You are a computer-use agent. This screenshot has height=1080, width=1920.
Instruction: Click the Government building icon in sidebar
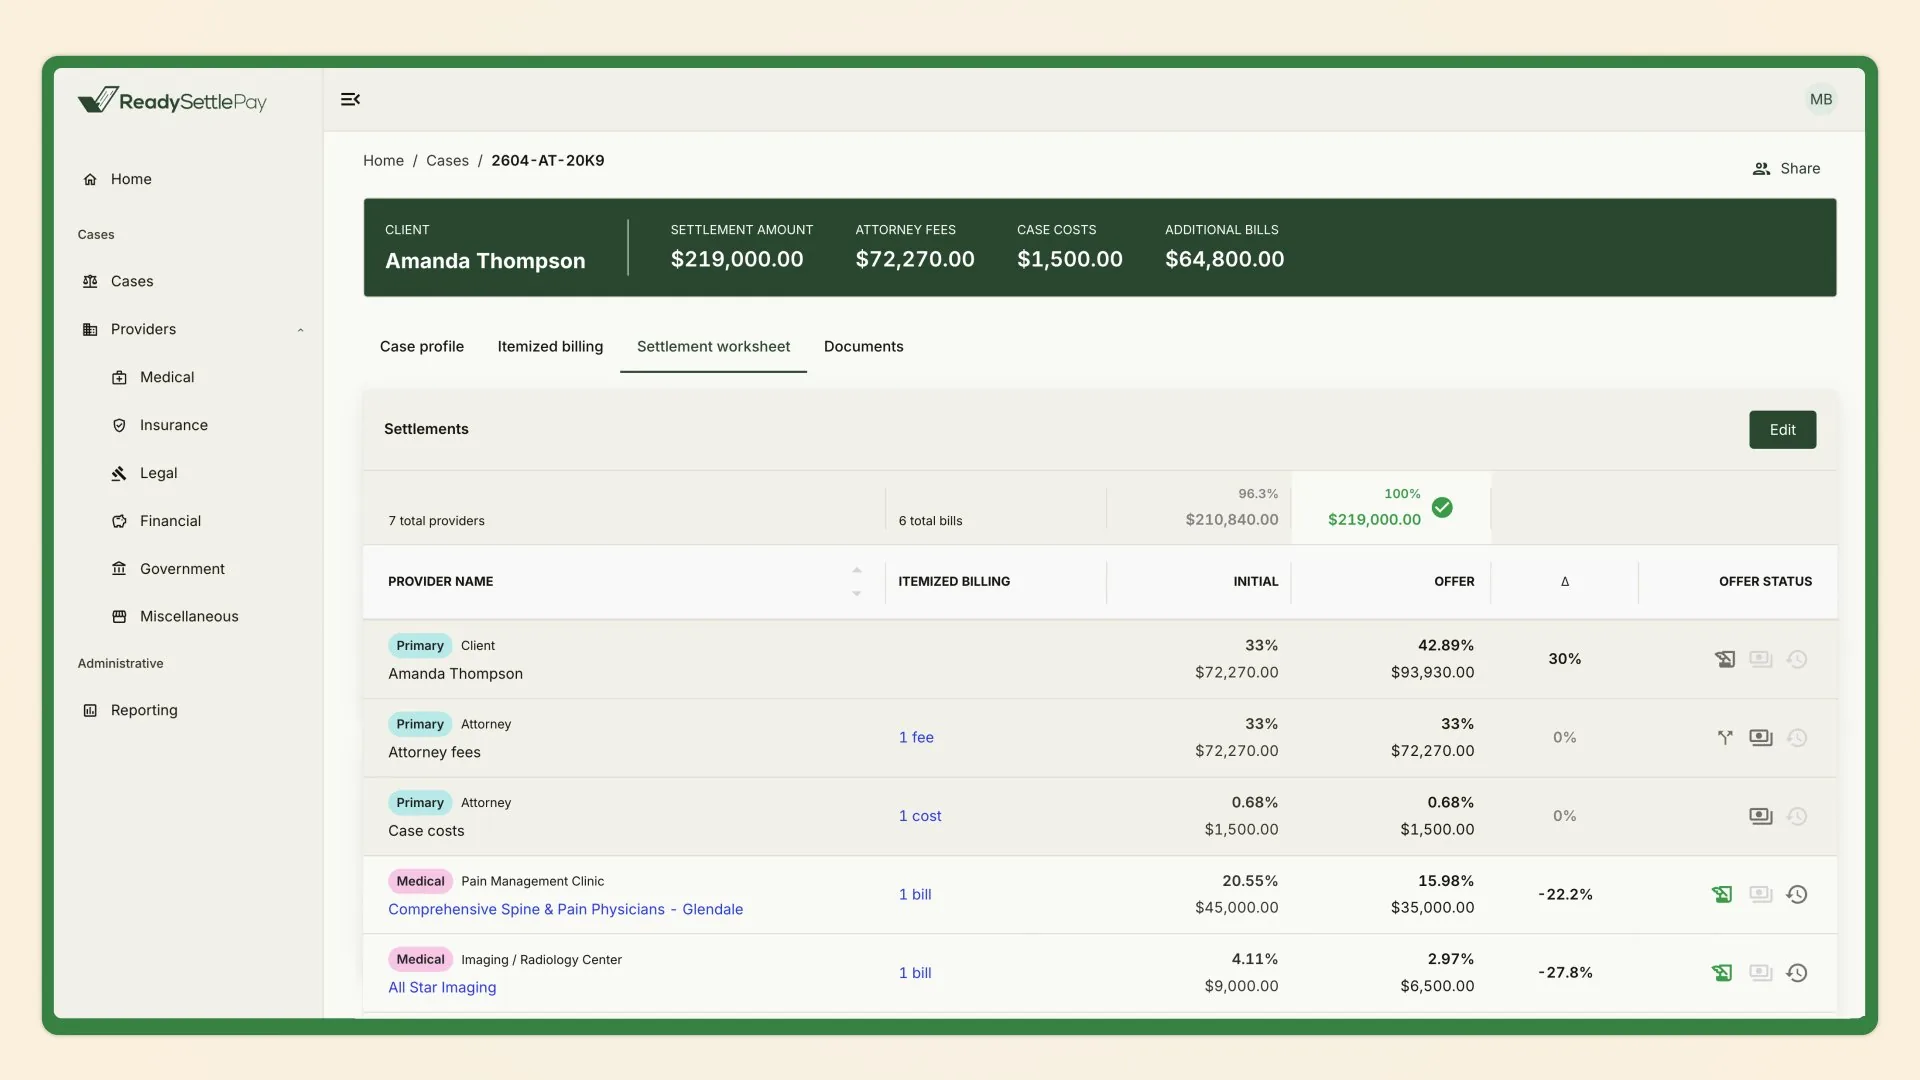coord(119,569)
